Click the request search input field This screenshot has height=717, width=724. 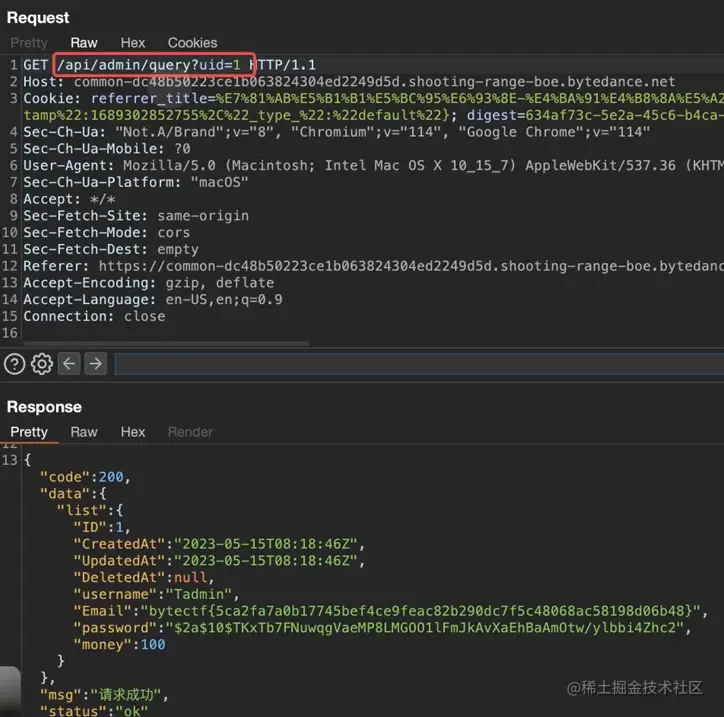pyautogui.click(x=419, y=364)
